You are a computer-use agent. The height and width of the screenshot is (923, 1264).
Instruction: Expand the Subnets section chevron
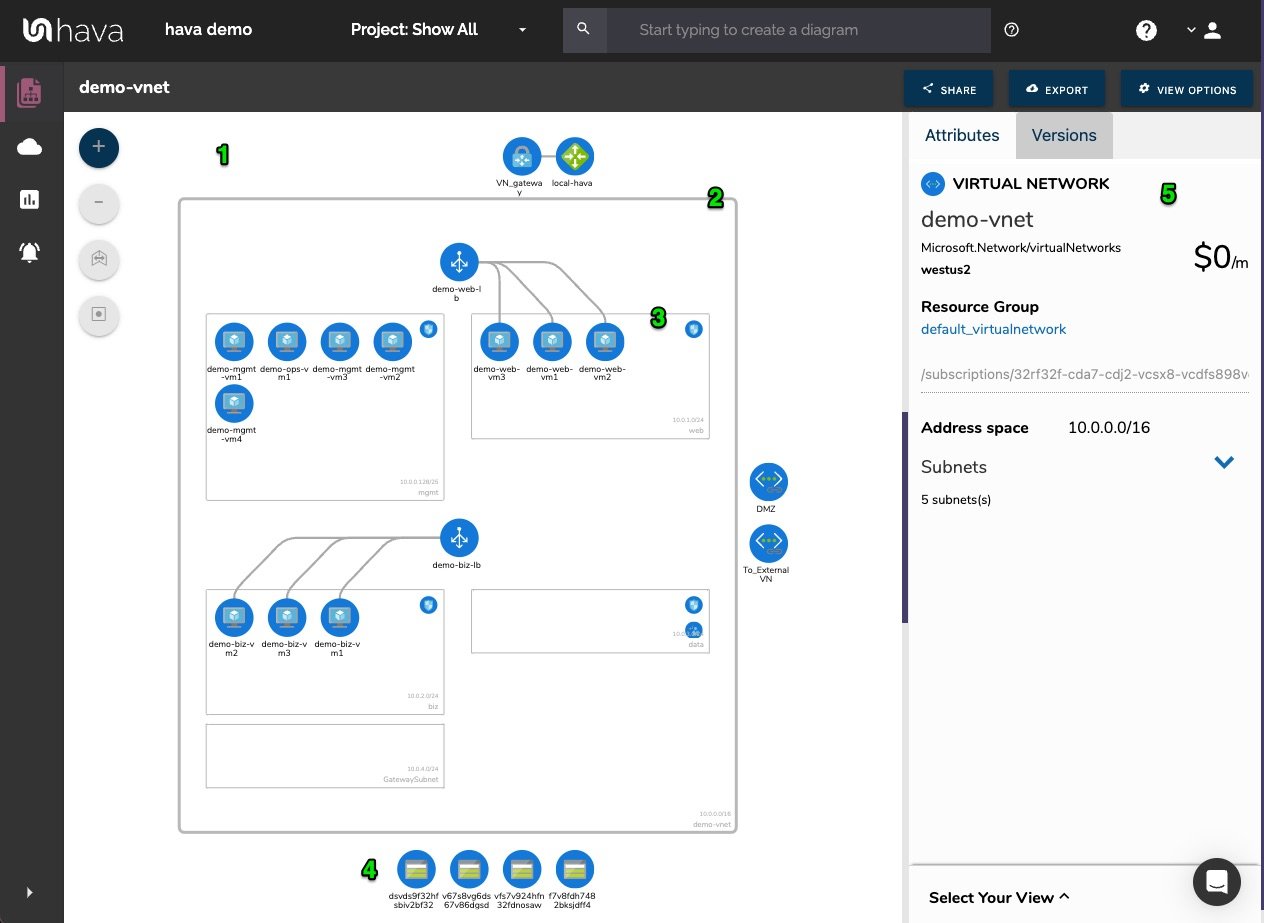(1224, 462)
